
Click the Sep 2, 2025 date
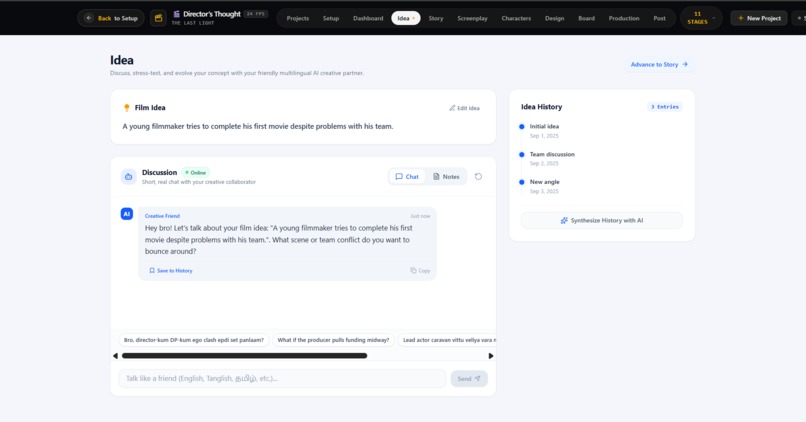544,163
